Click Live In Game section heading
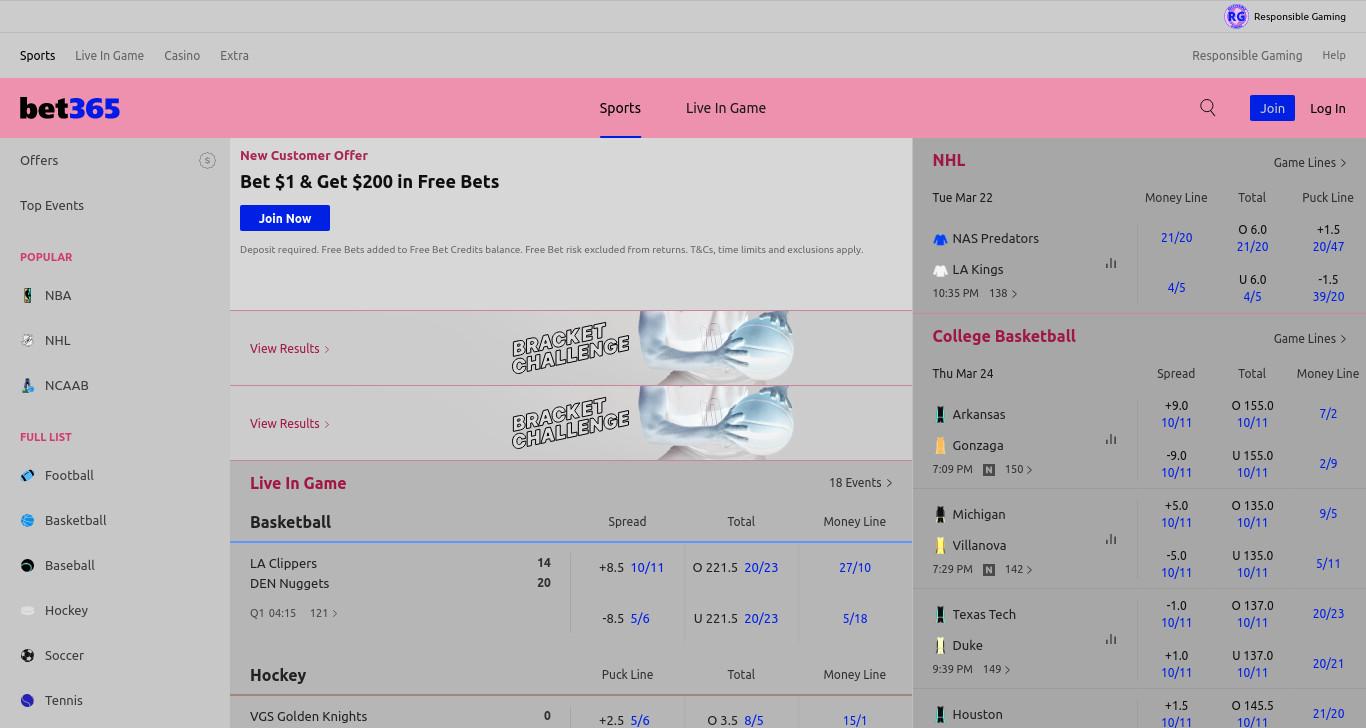This screenshot has width=1366, height=728. 298,483
